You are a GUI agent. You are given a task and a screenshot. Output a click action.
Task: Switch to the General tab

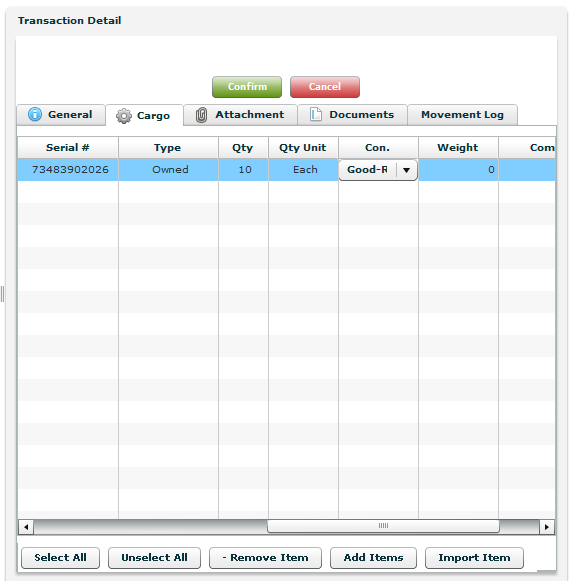click(61, 115)
